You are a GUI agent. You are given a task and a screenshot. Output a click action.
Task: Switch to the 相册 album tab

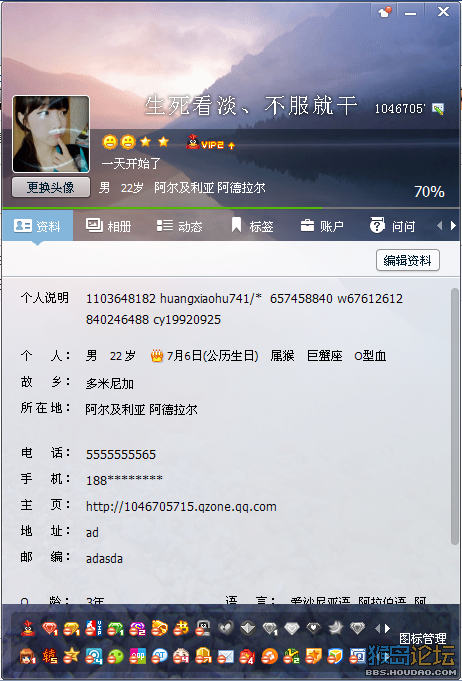[x=109, y=225]
